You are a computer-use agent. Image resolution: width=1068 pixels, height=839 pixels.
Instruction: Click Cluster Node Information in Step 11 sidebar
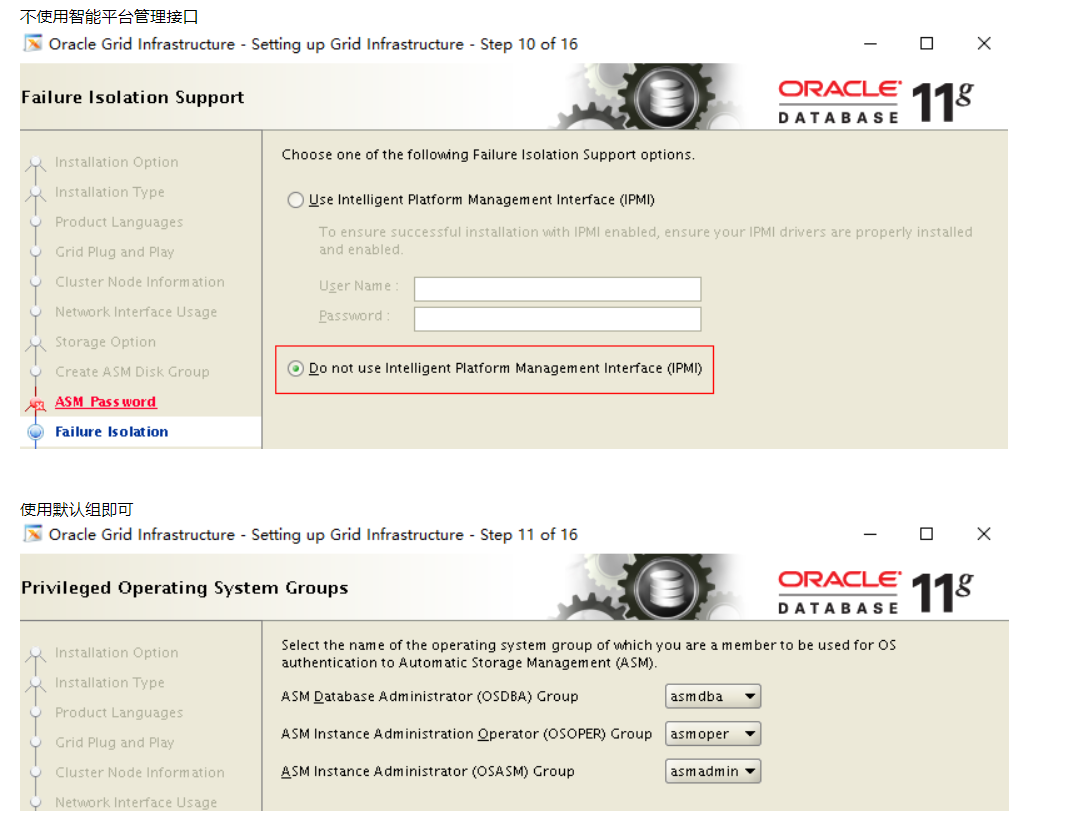pyautogui.click(x=140, y=772)
